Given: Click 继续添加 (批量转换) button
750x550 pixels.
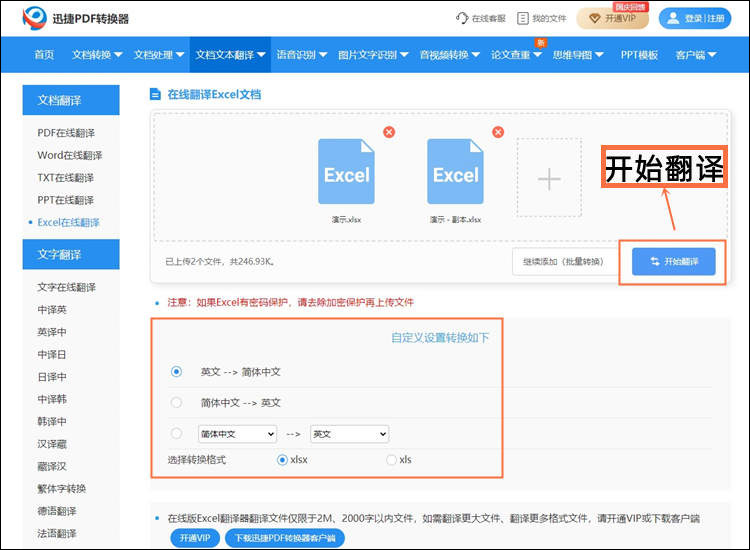Looking at the screenshot, I should click(563, 262).
